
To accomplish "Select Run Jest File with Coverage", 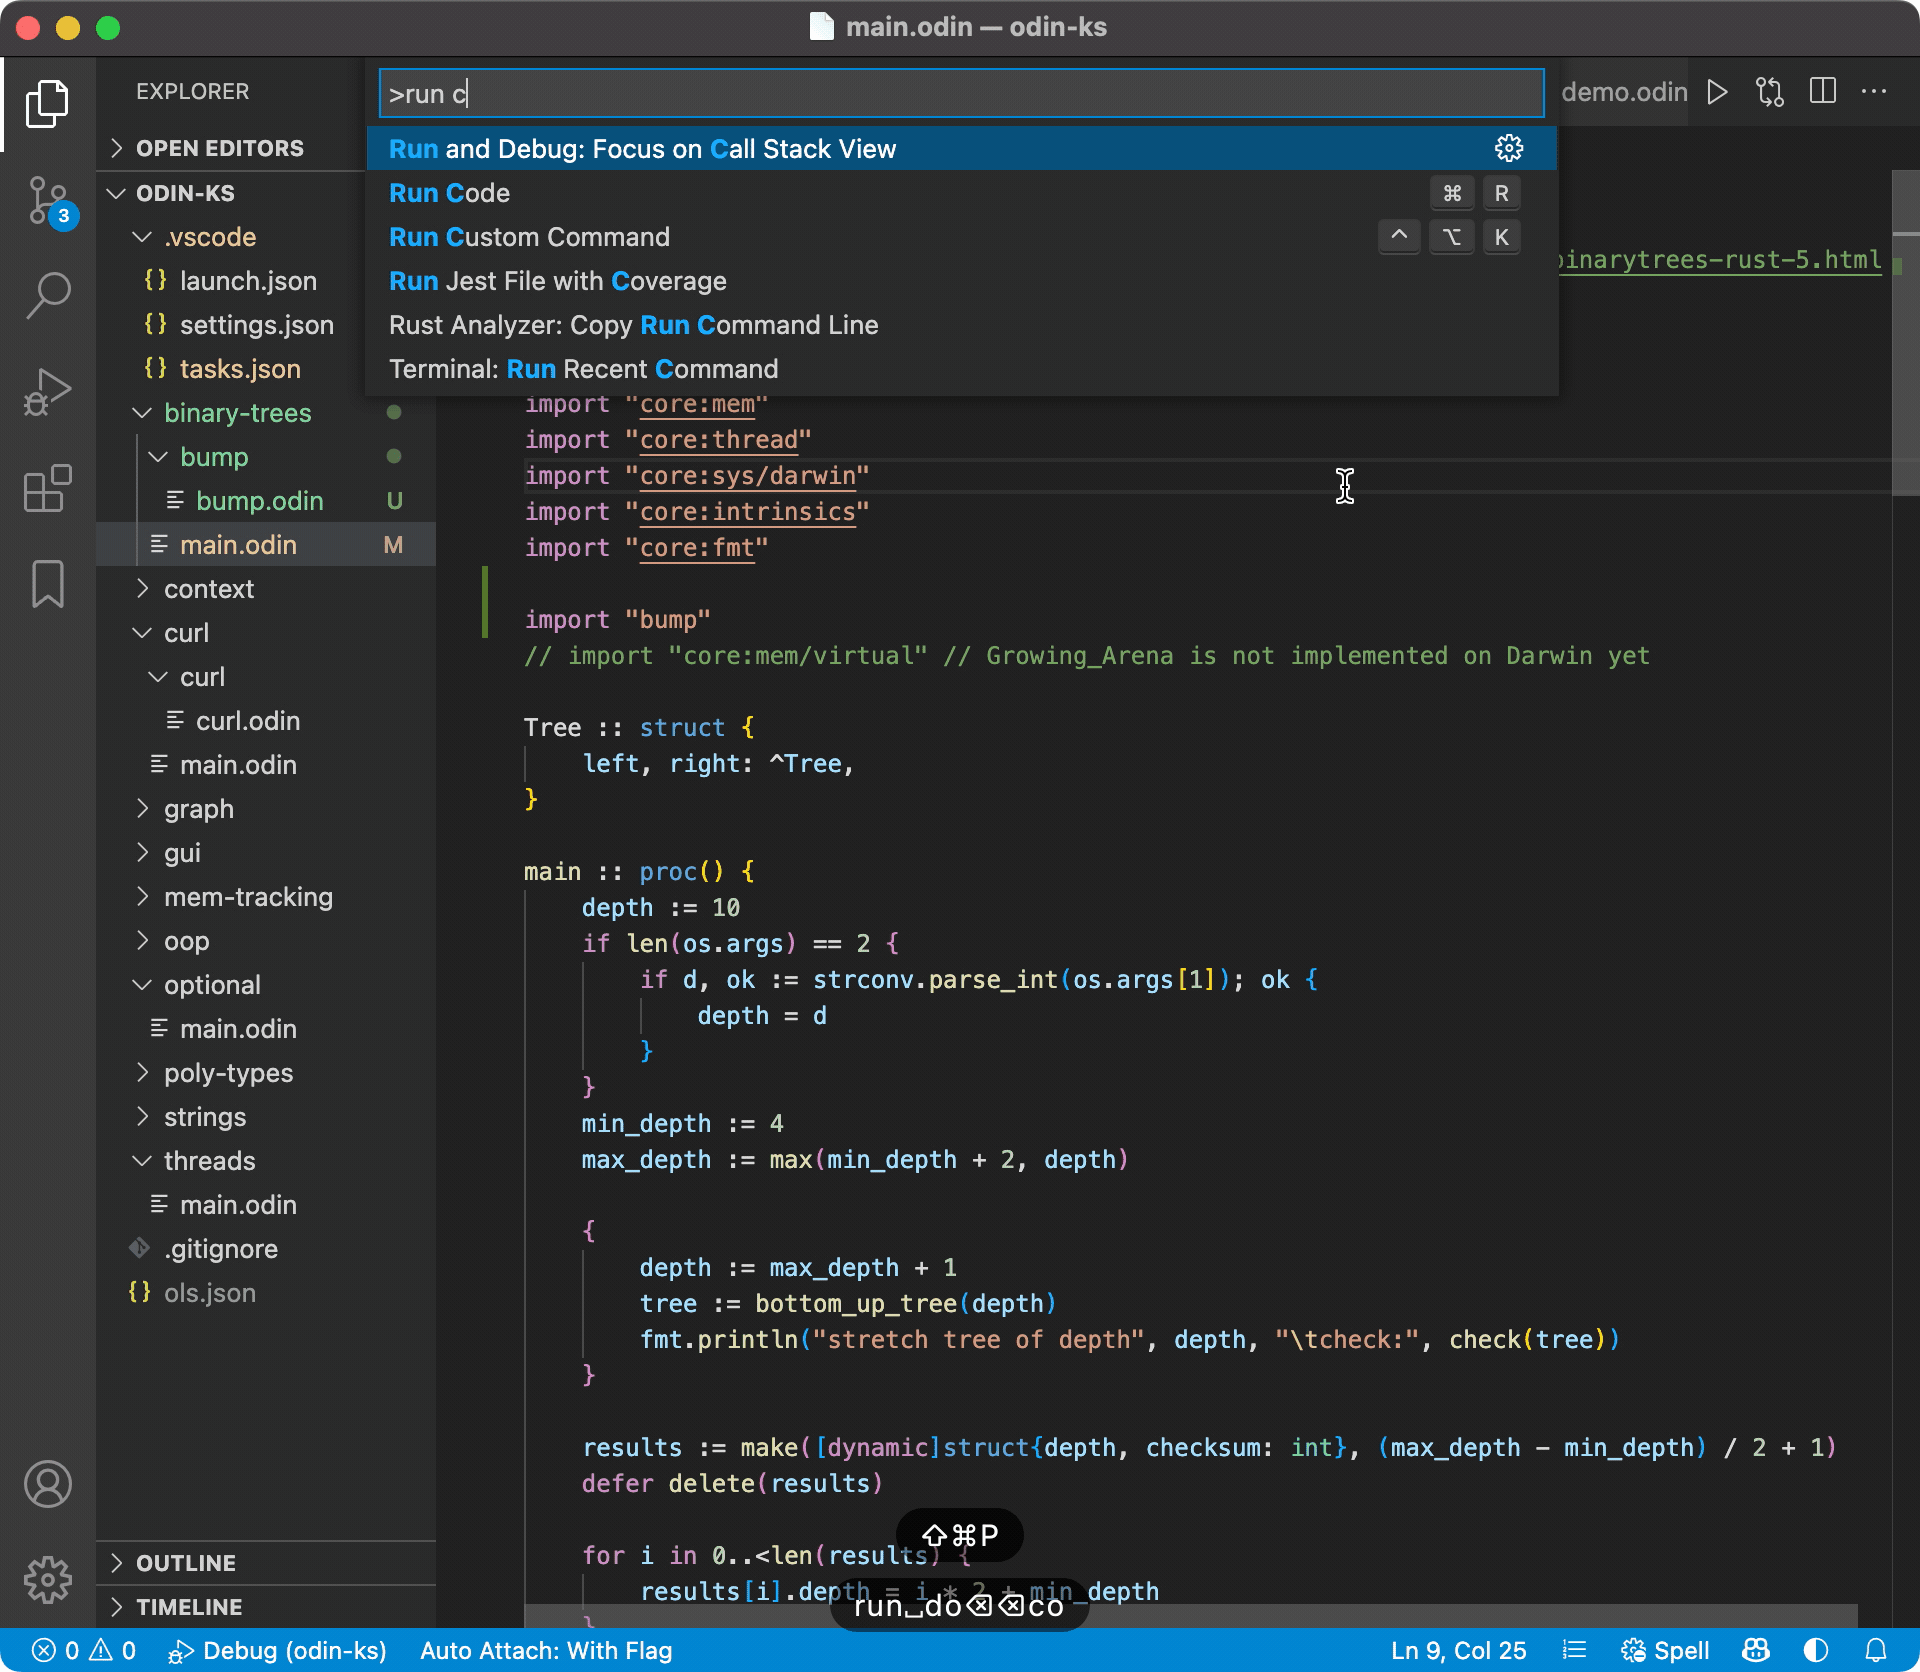I will (x=962, y=281).
